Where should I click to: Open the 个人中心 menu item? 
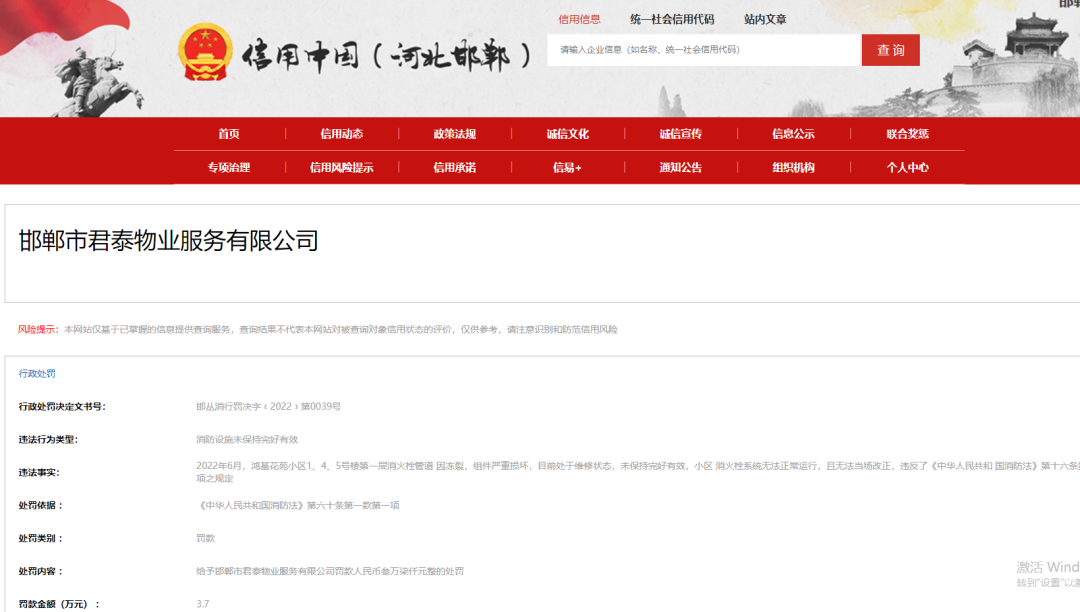(x=908, y=167)
